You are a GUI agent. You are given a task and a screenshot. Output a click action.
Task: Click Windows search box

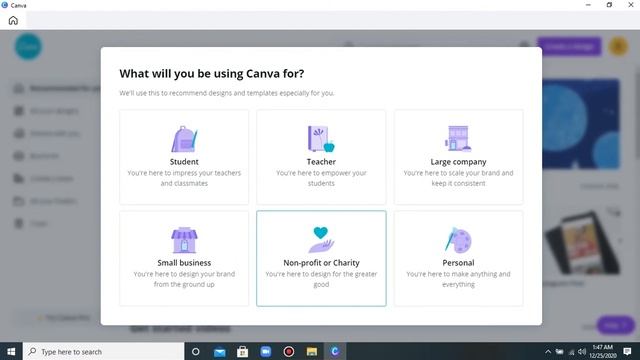104,351
